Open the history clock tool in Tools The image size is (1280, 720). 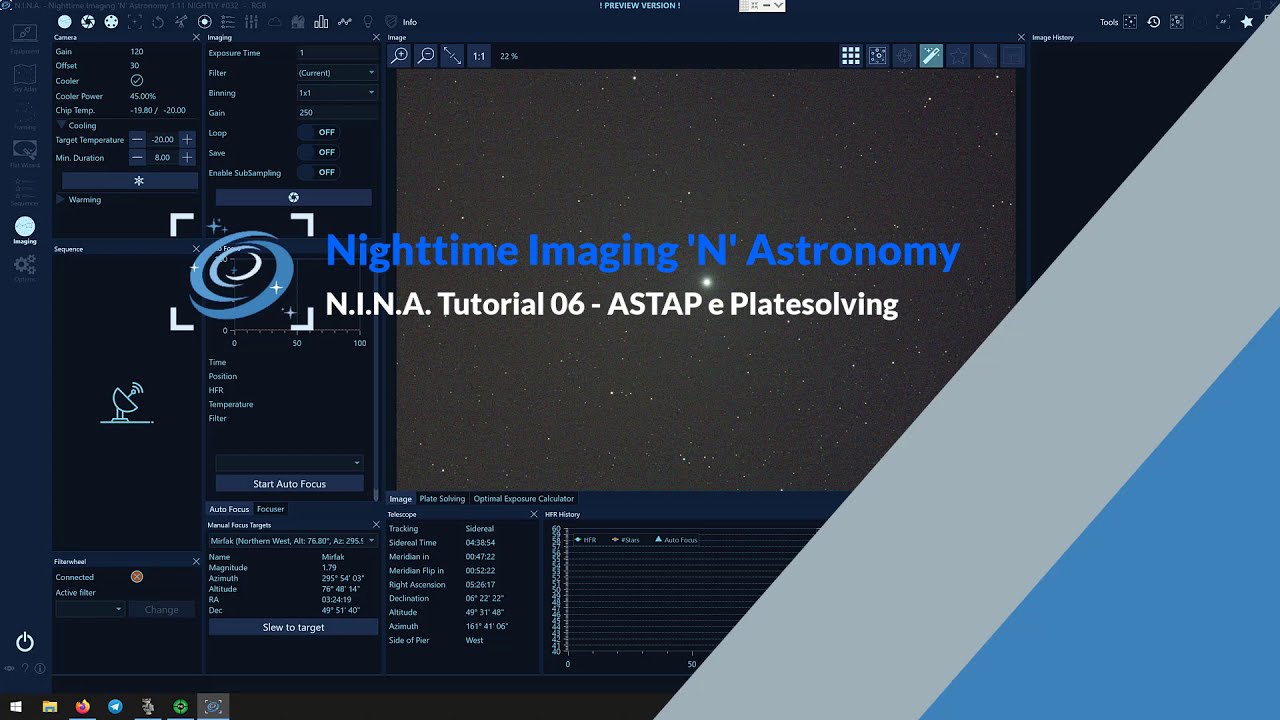pyautogui.click(x=1154, y=21)
